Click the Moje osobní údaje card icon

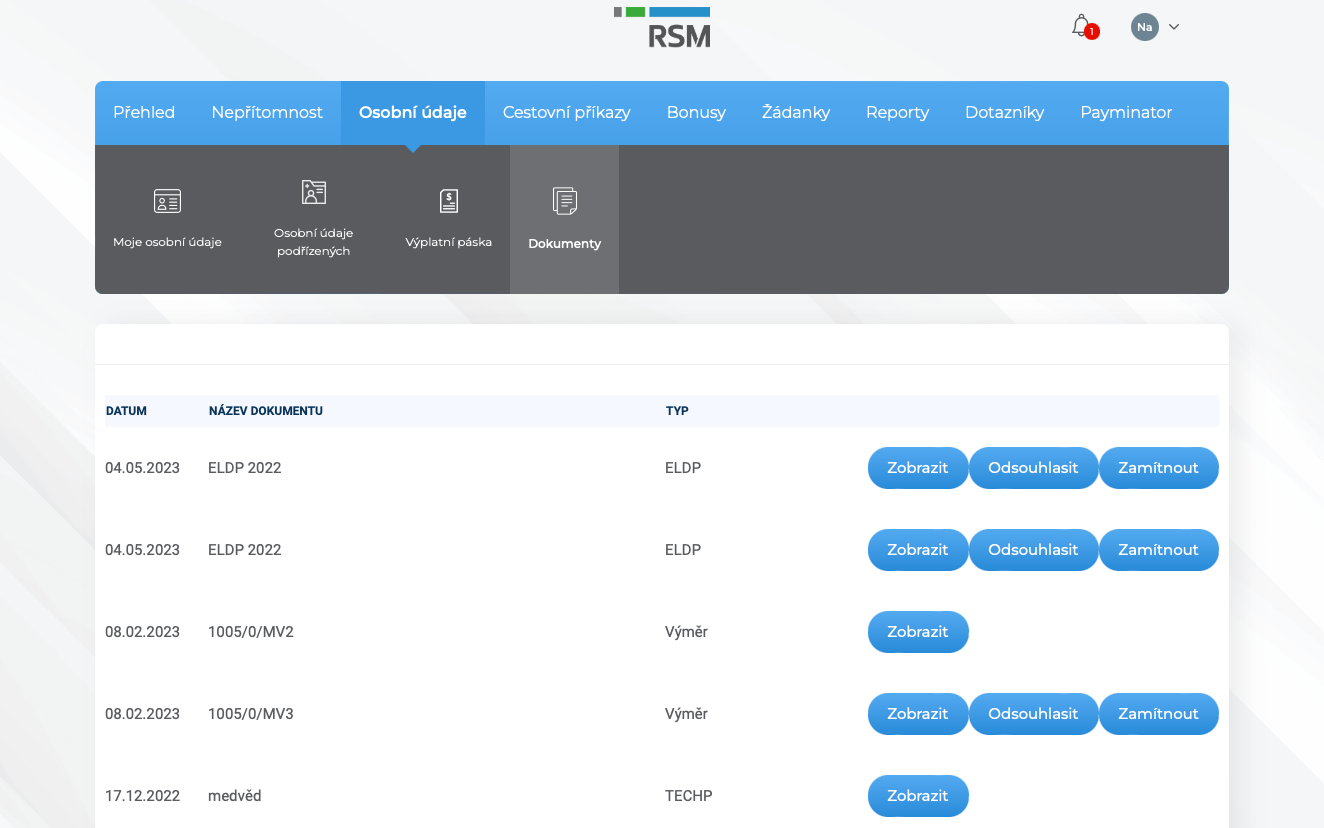click(x=167, y=201)
